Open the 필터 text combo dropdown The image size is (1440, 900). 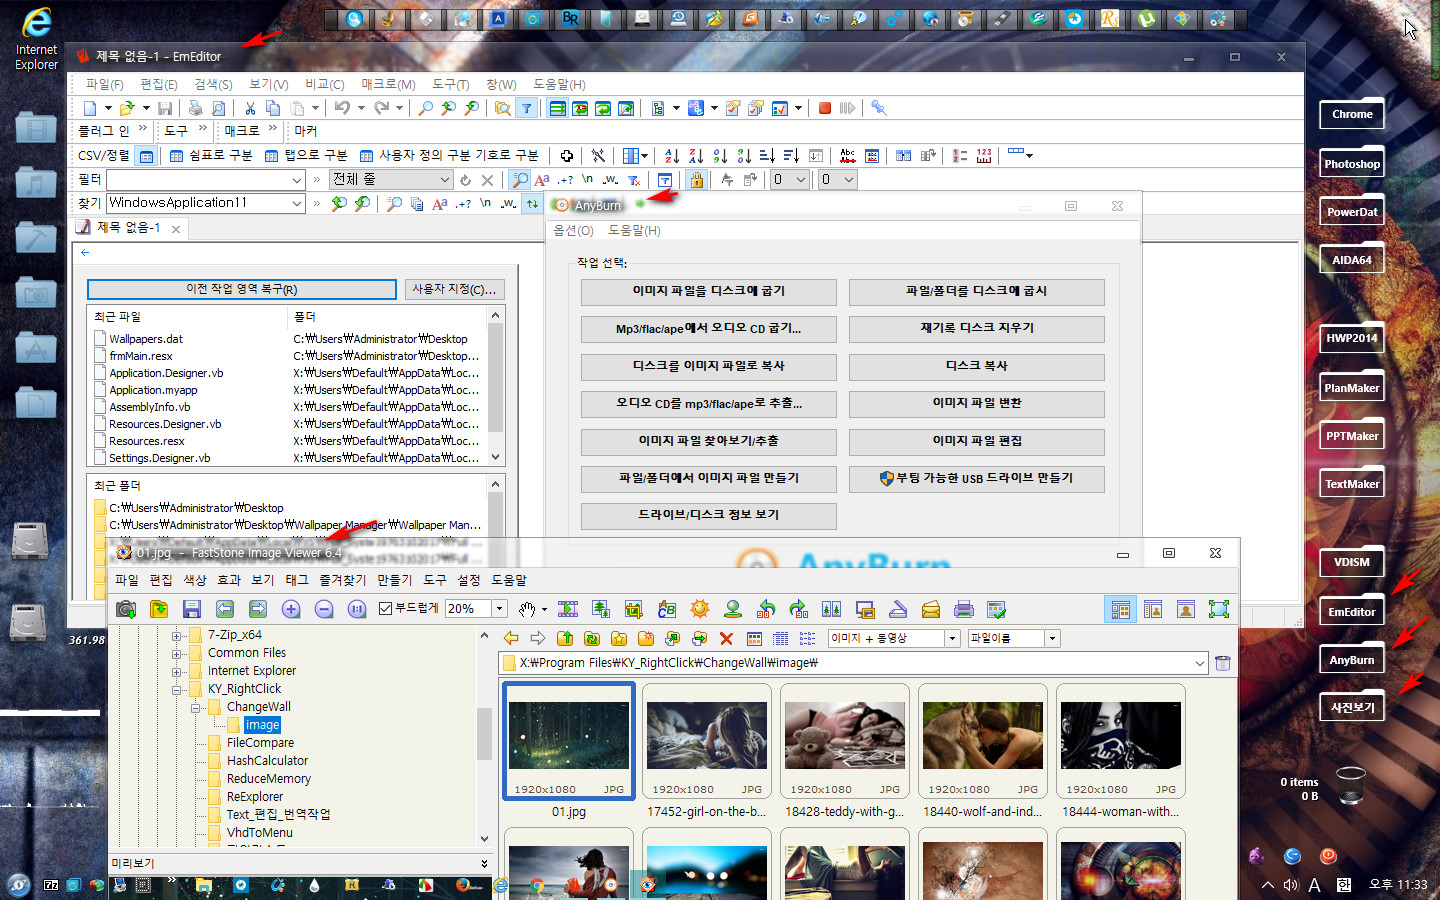click(297, 180)
